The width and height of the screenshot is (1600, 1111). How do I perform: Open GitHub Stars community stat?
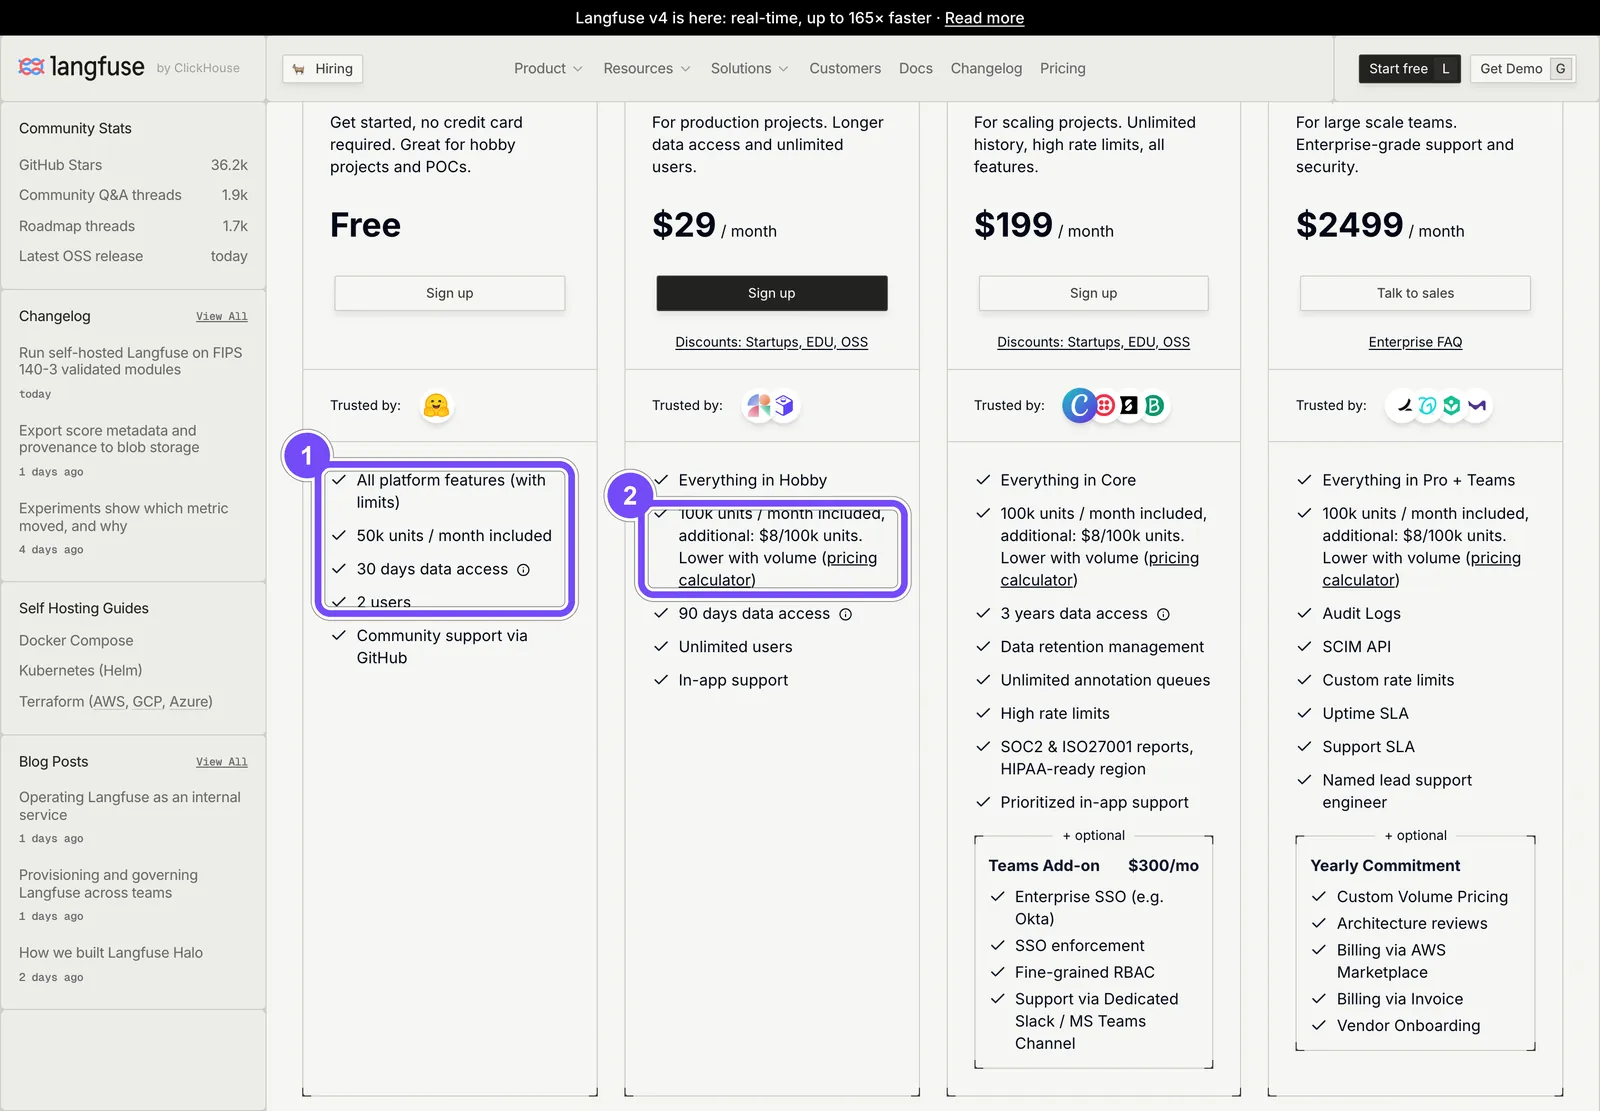[x=133, y=165]
